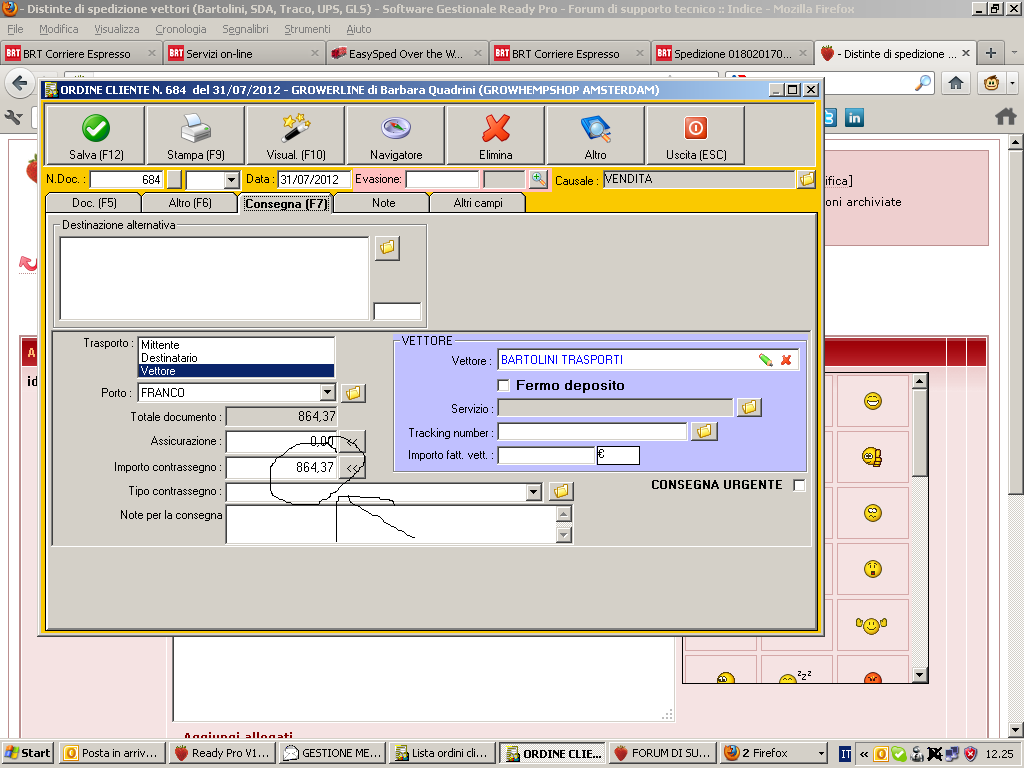The height and width of the screenshot is (768, 1024).
Task: Switch to Lista ordini cli... in taskbar
Action: point(443,753)
